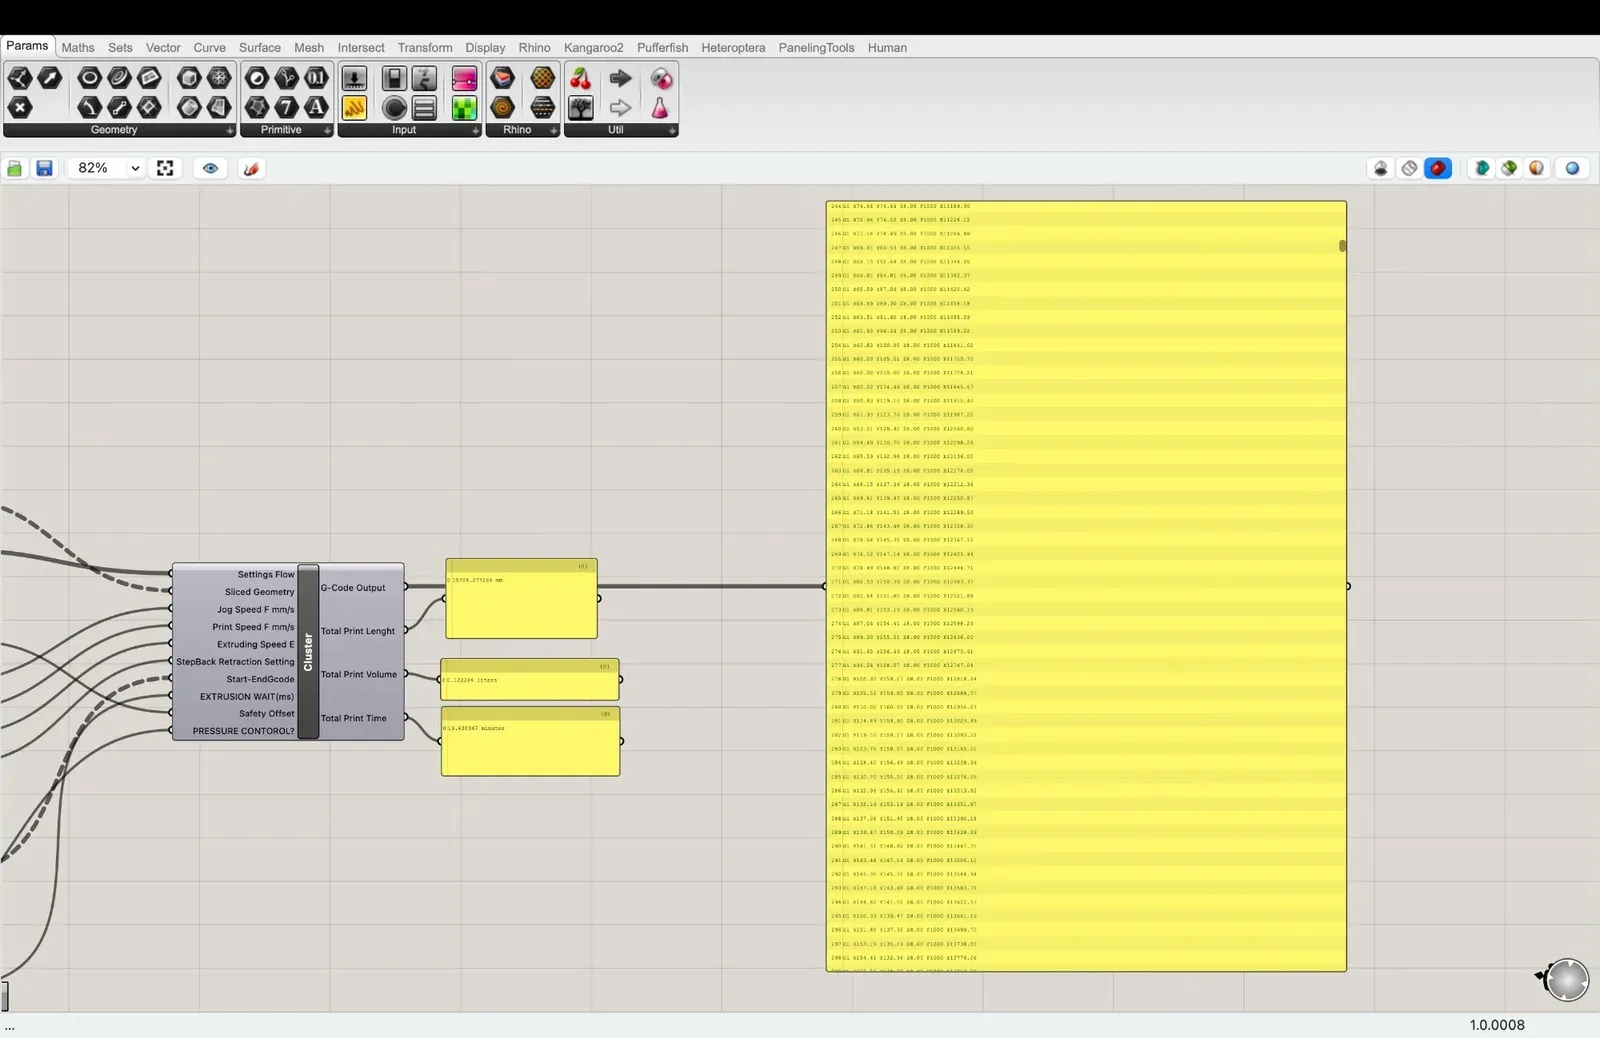Select the Number parameter 0.1 icon

coord(316,78)
